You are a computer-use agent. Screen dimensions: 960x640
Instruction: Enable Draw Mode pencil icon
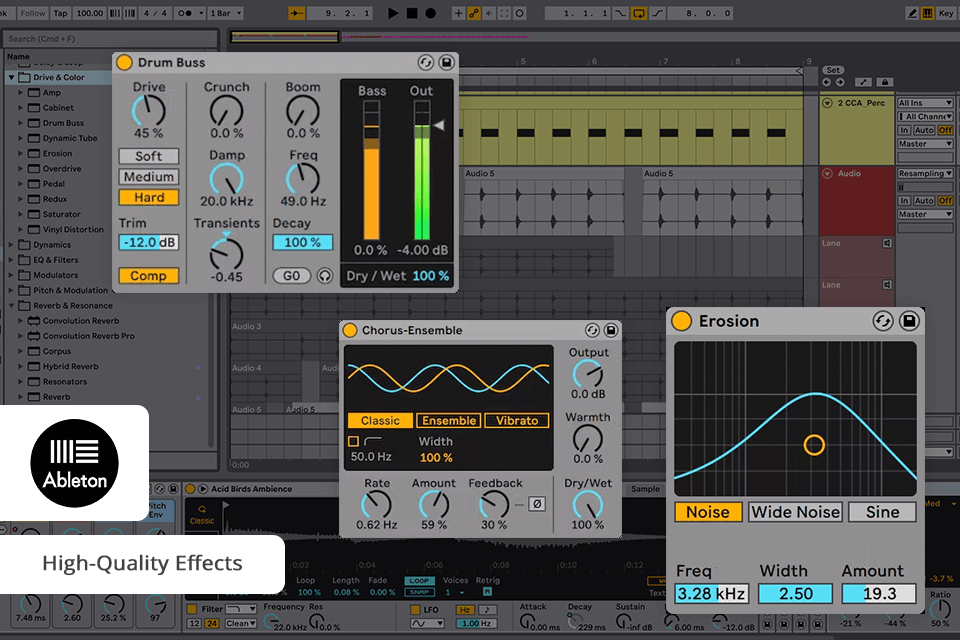[912, 13]
